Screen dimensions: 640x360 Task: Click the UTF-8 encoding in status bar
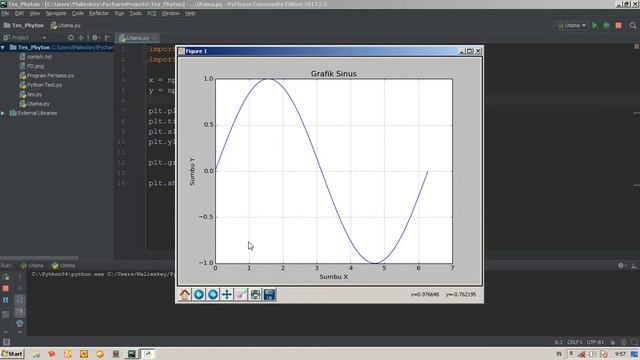(x=595, y=342)
